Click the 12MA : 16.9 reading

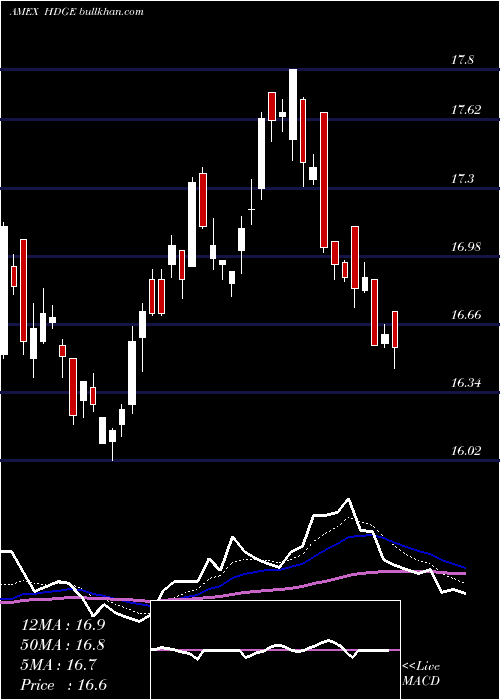(63, 625)
